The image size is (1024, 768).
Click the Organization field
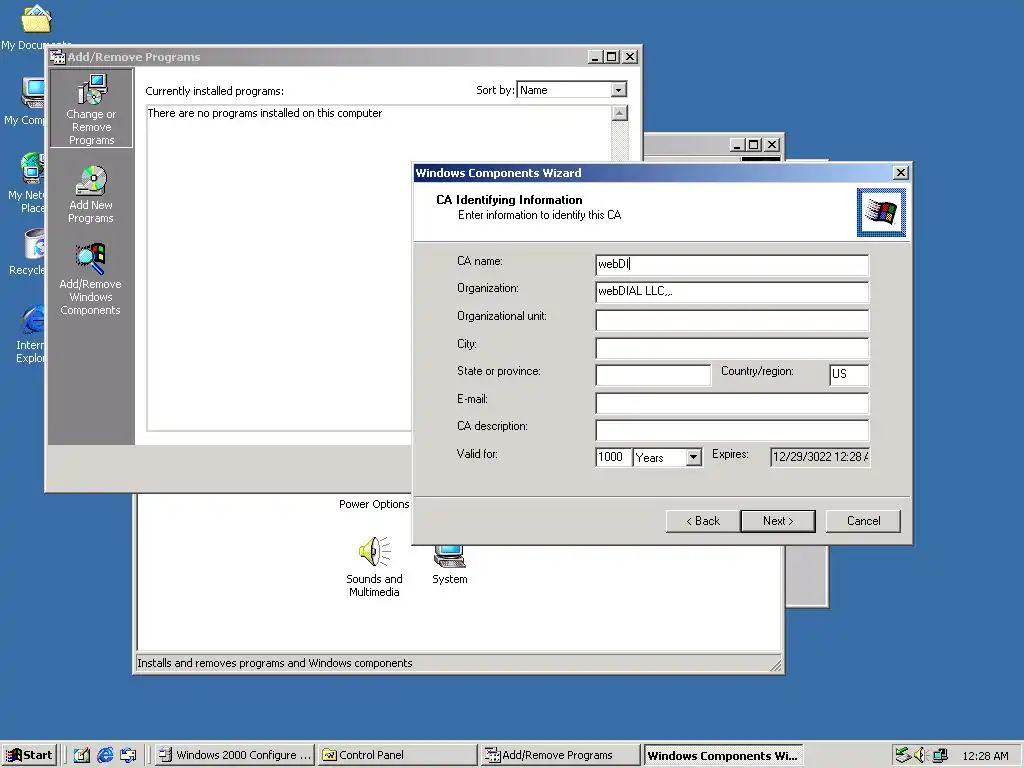tap(732, 291)
